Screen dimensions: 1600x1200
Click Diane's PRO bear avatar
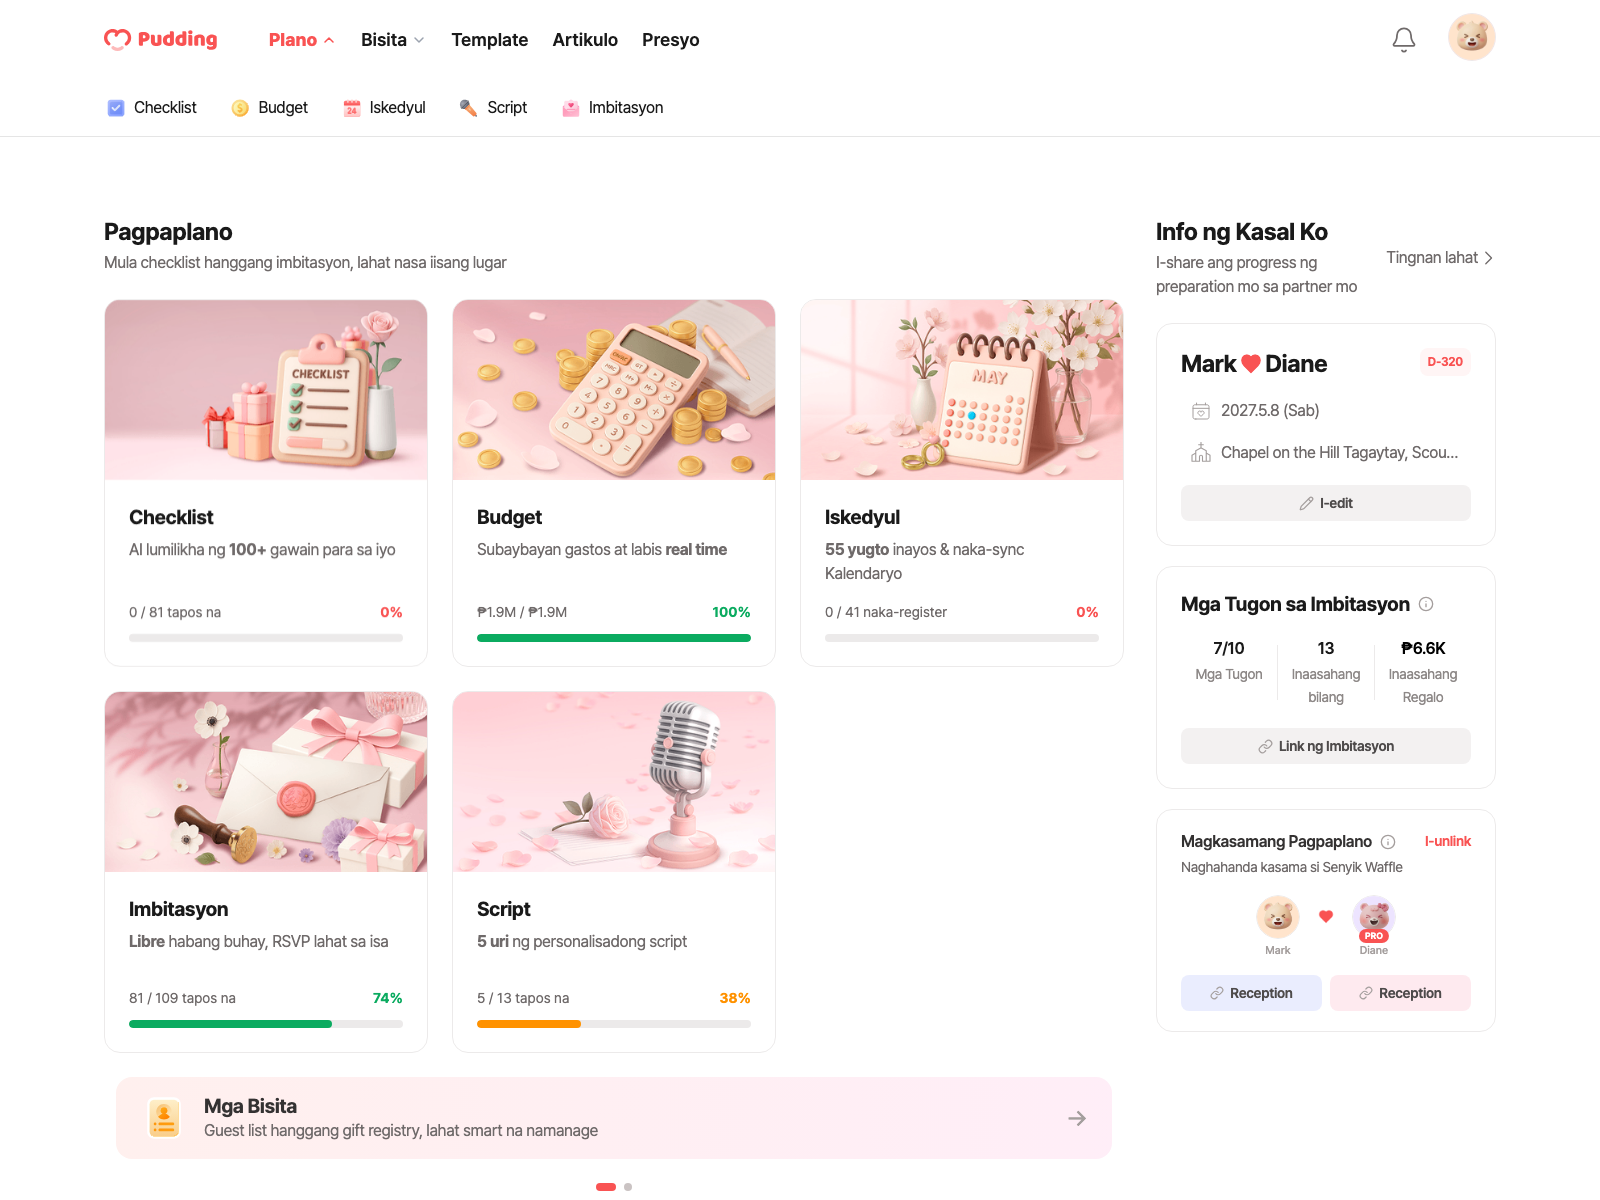point(1374,917)
